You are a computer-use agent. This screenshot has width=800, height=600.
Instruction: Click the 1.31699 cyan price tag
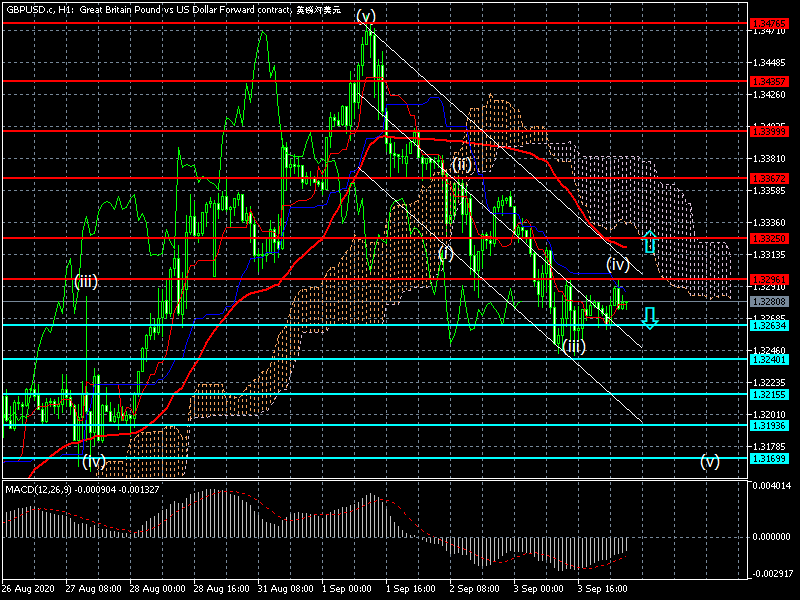click(769, 458)
